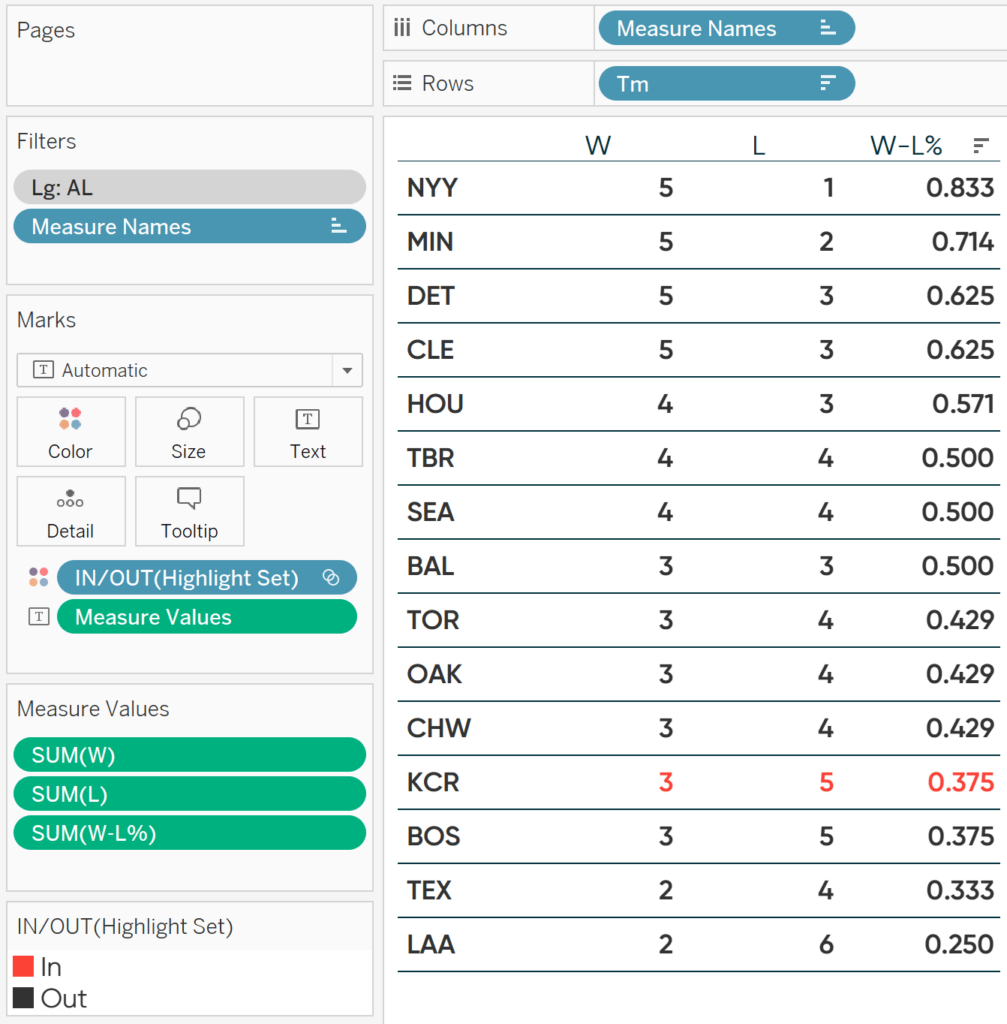Select the Lg: AL filter pill
This screenshot has height=1024, width=1007.
[x=189, y=187]
